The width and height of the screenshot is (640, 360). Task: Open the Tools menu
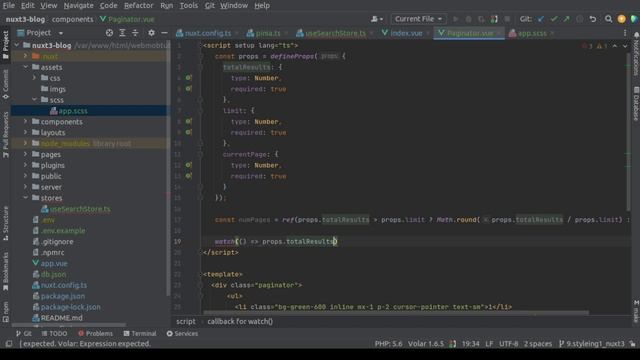pos(189,6)
